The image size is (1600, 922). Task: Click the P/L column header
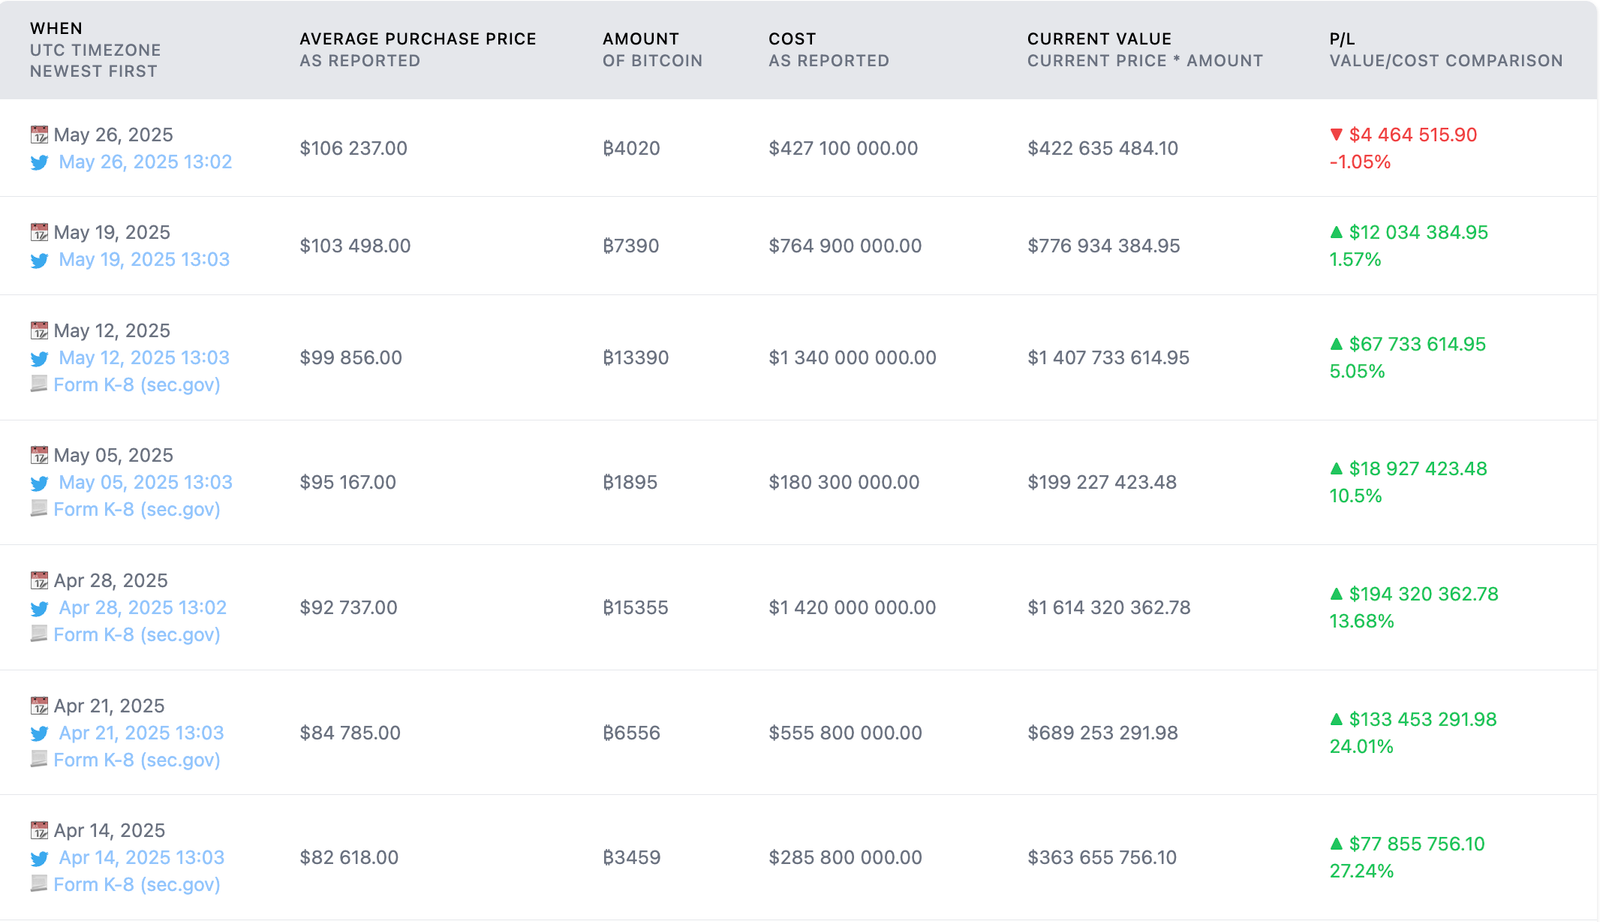pyautogui.click(x=1340, y=38)
